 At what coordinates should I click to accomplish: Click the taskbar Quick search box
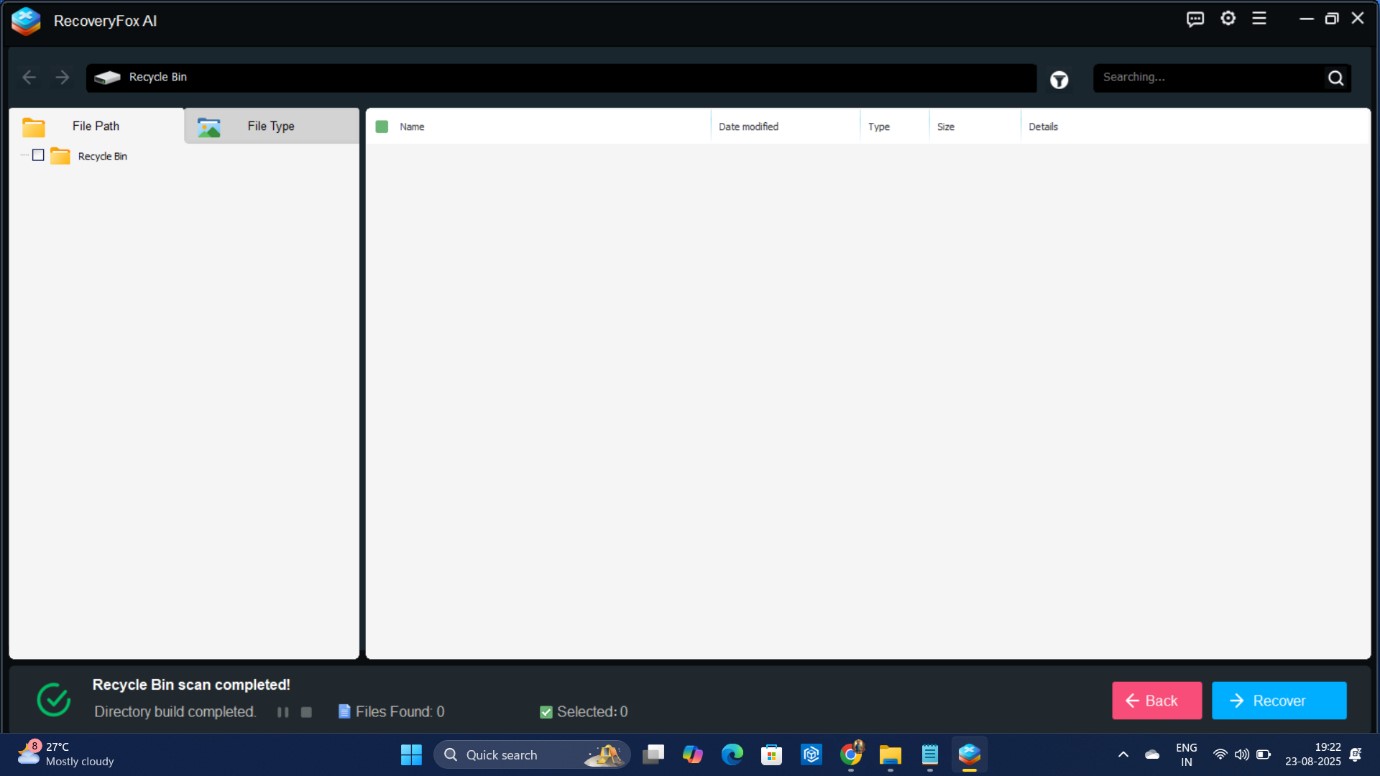coord(532,755)
